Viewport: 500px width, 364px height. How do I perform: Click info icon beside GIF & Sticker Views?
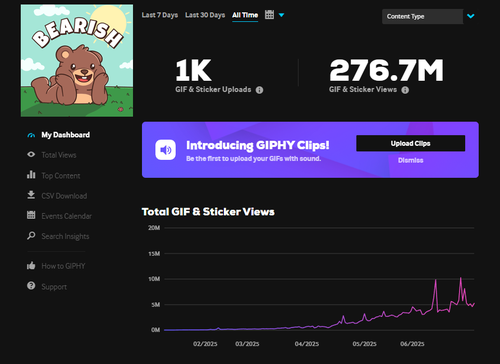(405, 90)
